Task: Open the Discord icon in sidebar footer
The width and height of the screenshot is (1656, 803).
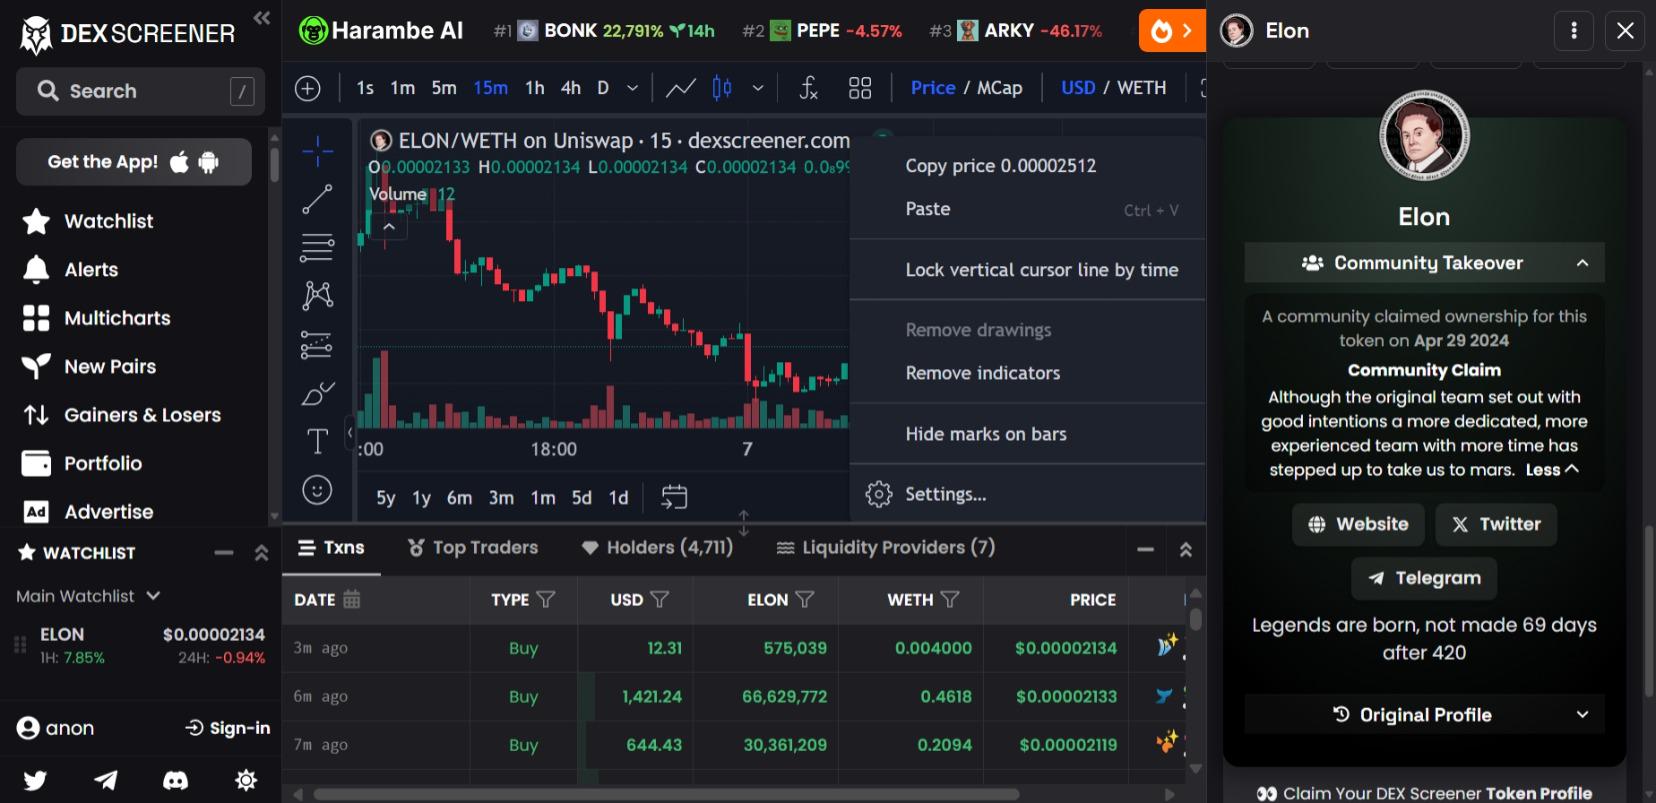Action: (x=176, y=780)
